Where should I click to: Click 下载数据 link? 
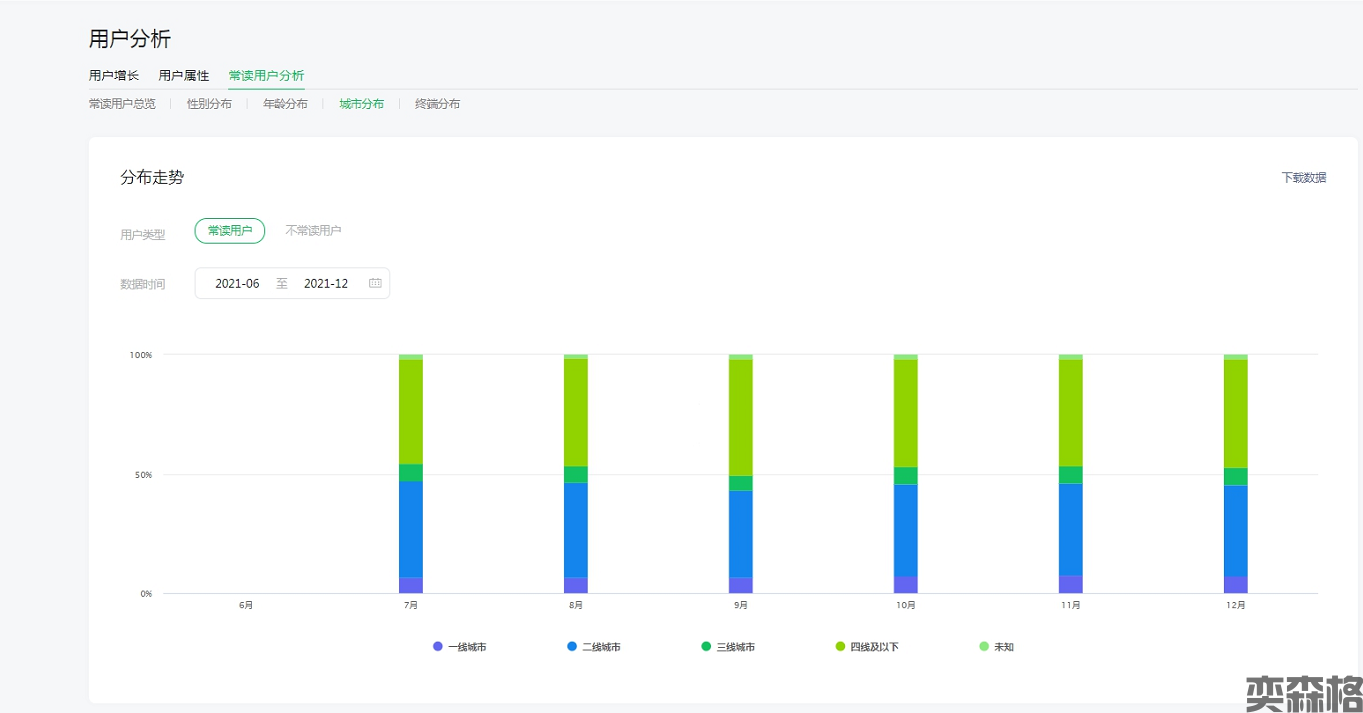[1304, 178]
